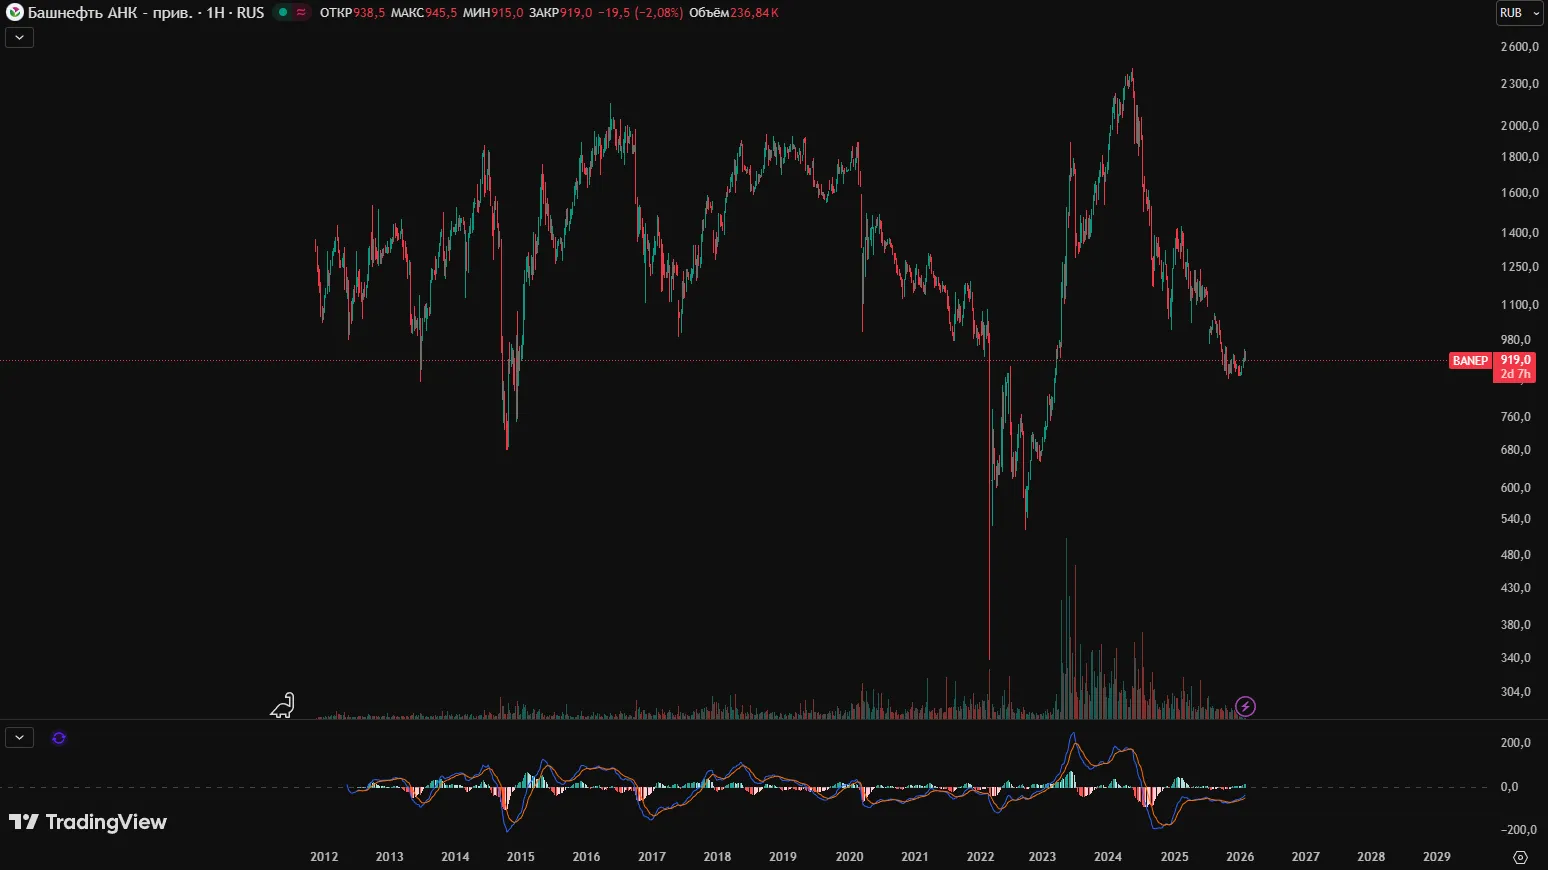
Task: Click the pink approximately-equal data status icon
Action: [x=301, y=13]
